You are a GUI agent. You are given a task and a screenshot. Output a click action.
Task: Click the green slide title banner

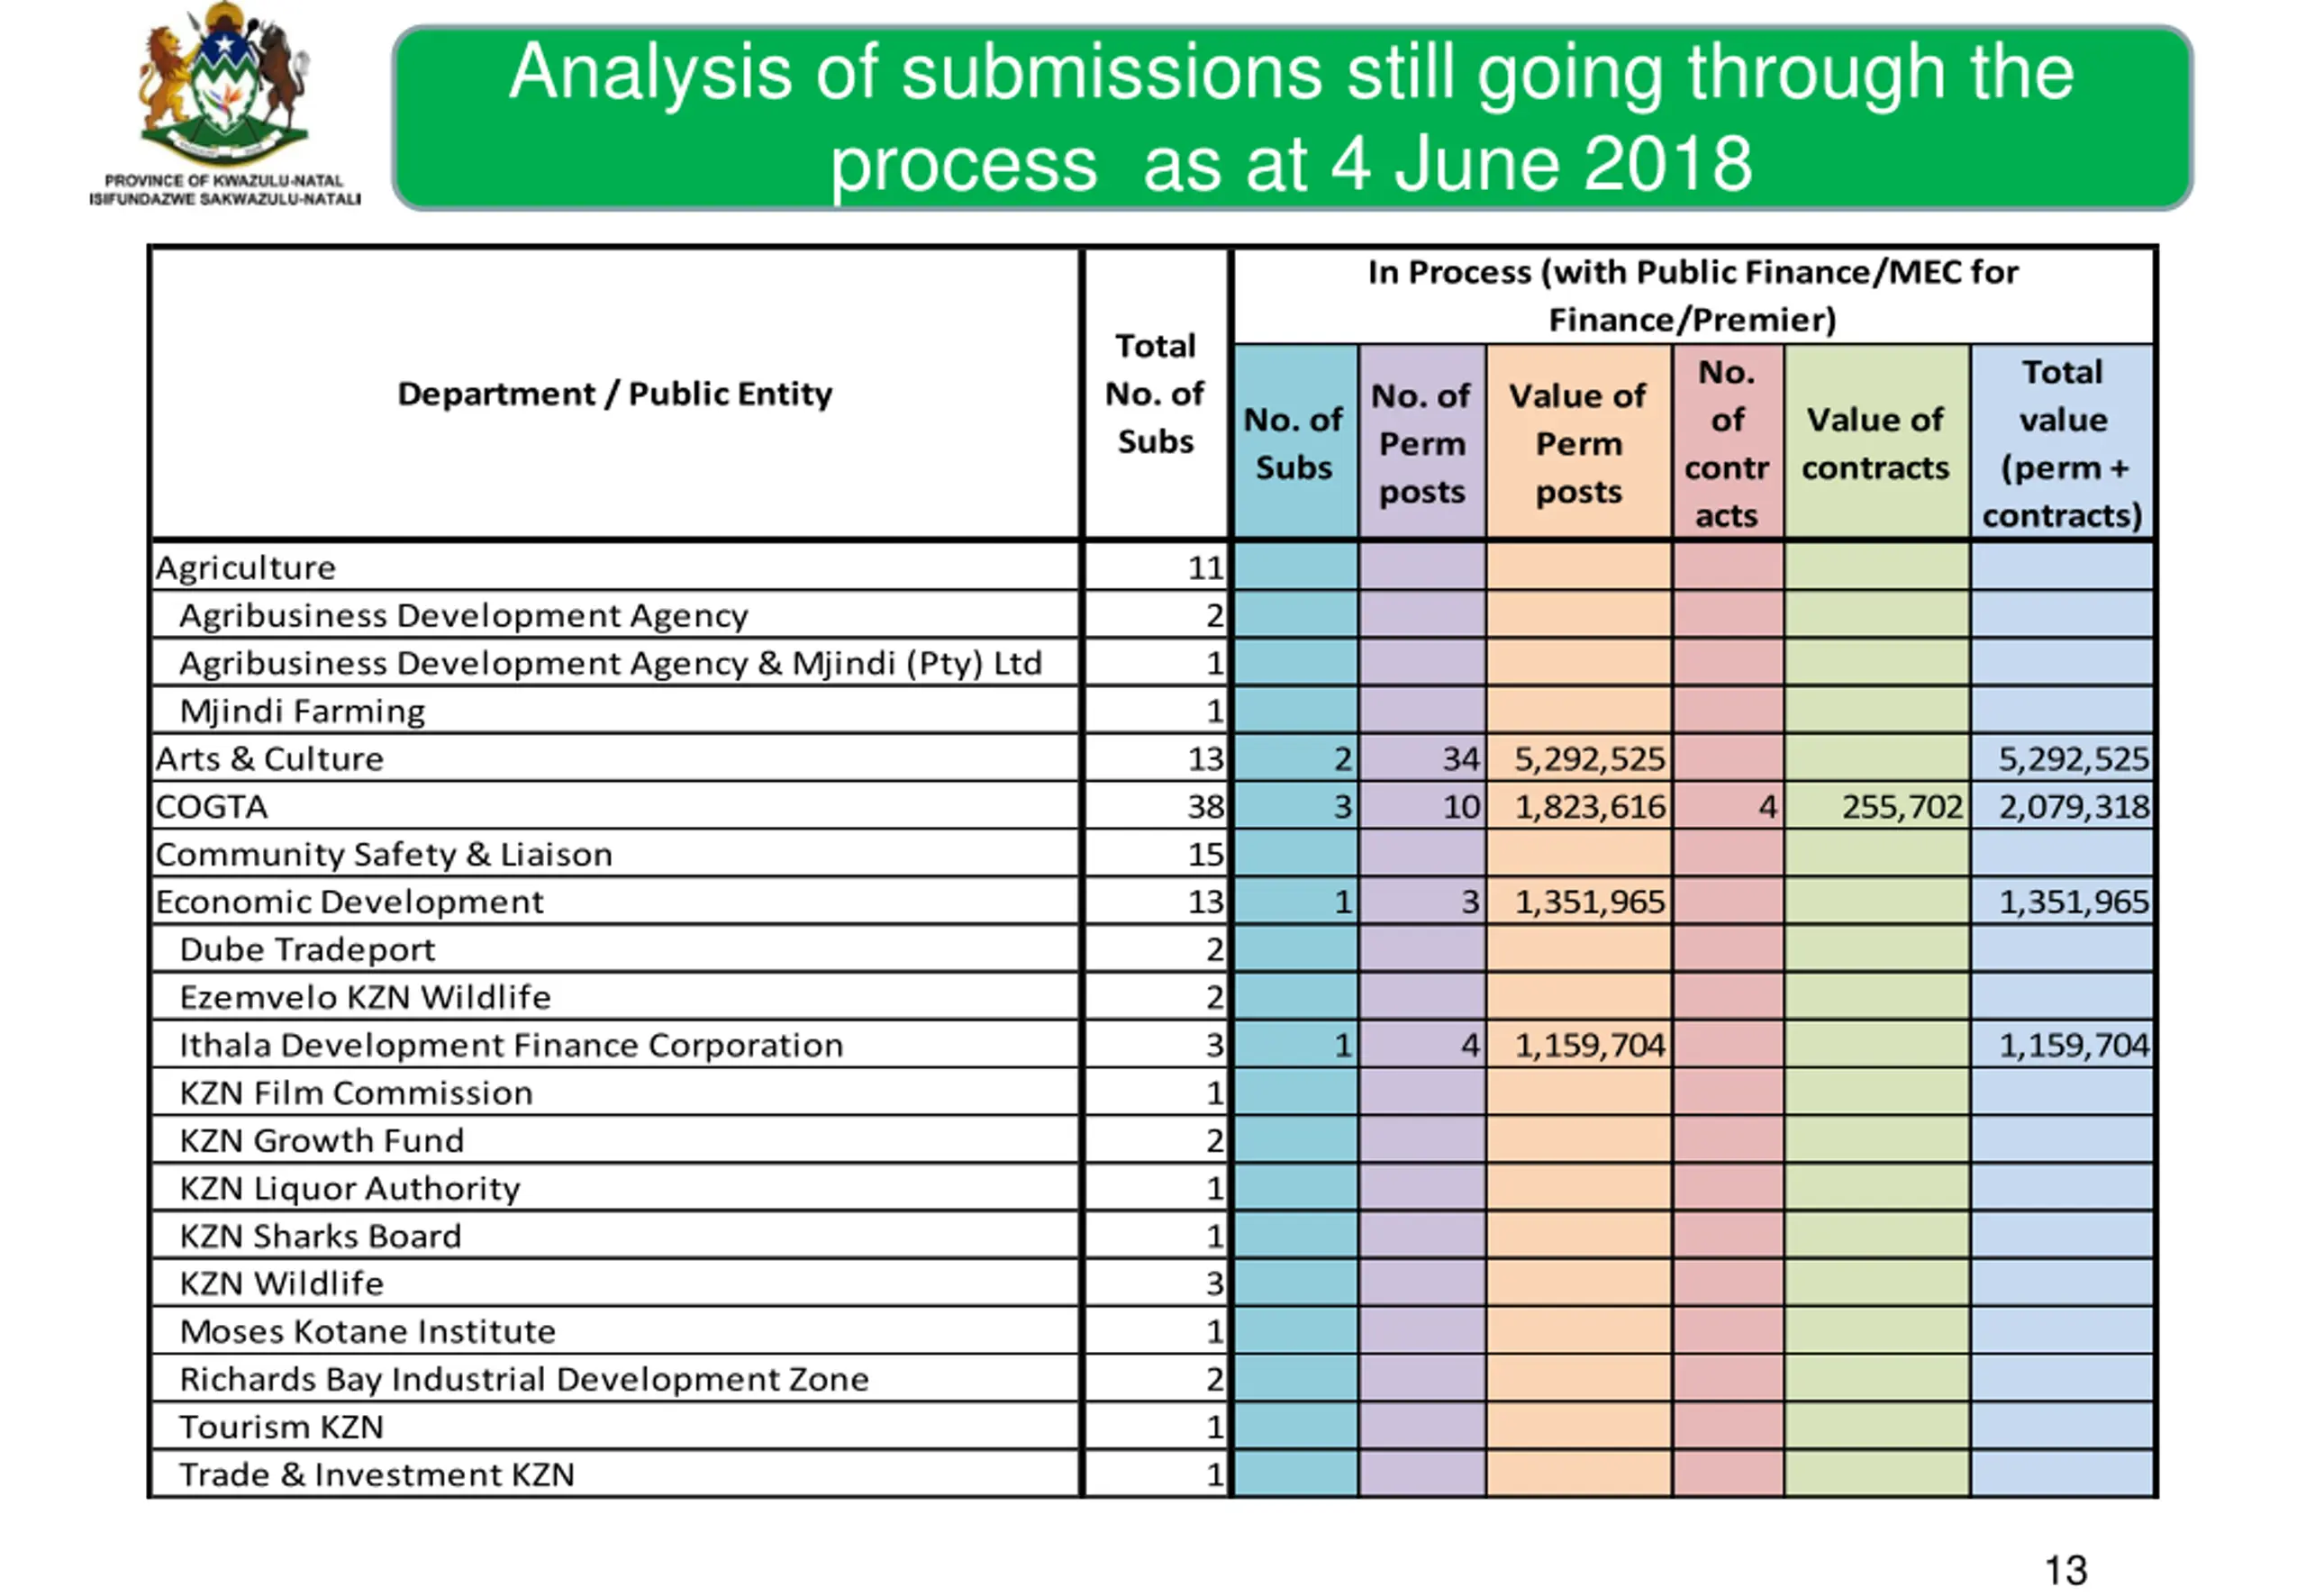pyautogui.click(x=1292, y=118)
